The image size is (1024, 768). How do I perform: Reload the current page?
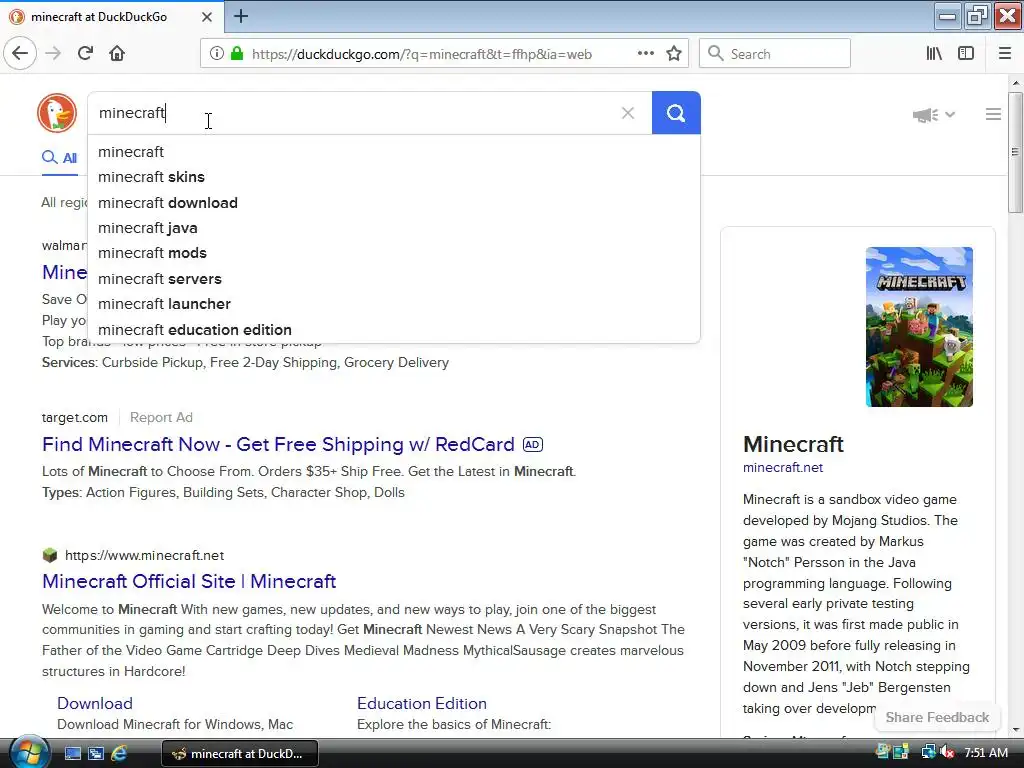(x=85, y=53)
